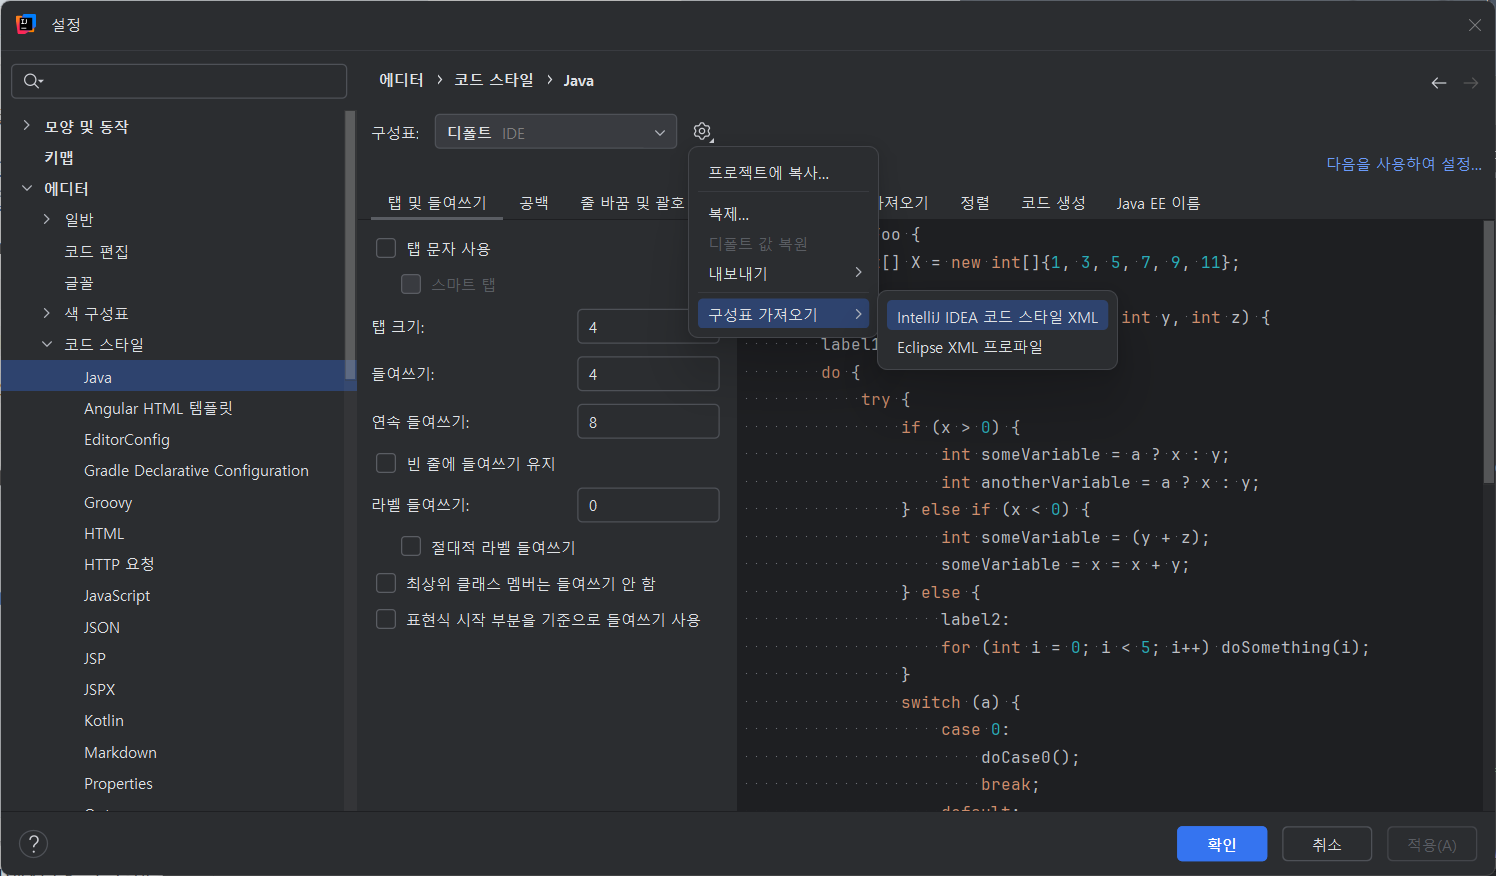Select 'JavaScript' code style item
The width and height of the screenshot is (1496, 876).
(117, 595)
